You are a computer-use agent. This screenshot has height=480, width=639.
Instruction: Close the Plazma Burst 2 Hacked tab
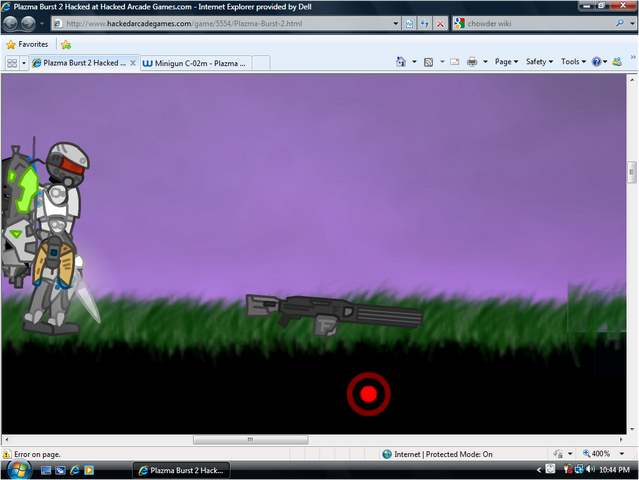(x=133, y=63)
